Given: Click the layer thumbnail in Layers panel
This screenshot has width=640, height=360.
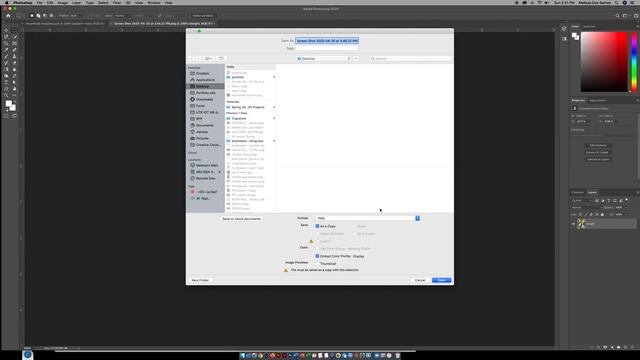Looking at the screenshot, I should (x=581, y=224).
